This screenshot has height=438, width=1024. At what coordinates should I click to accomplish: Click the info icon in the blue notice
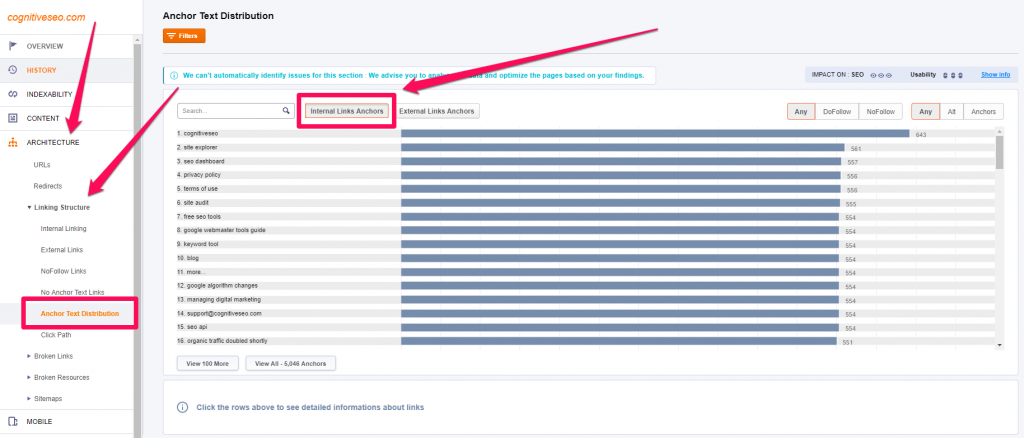tap(174, 76)
